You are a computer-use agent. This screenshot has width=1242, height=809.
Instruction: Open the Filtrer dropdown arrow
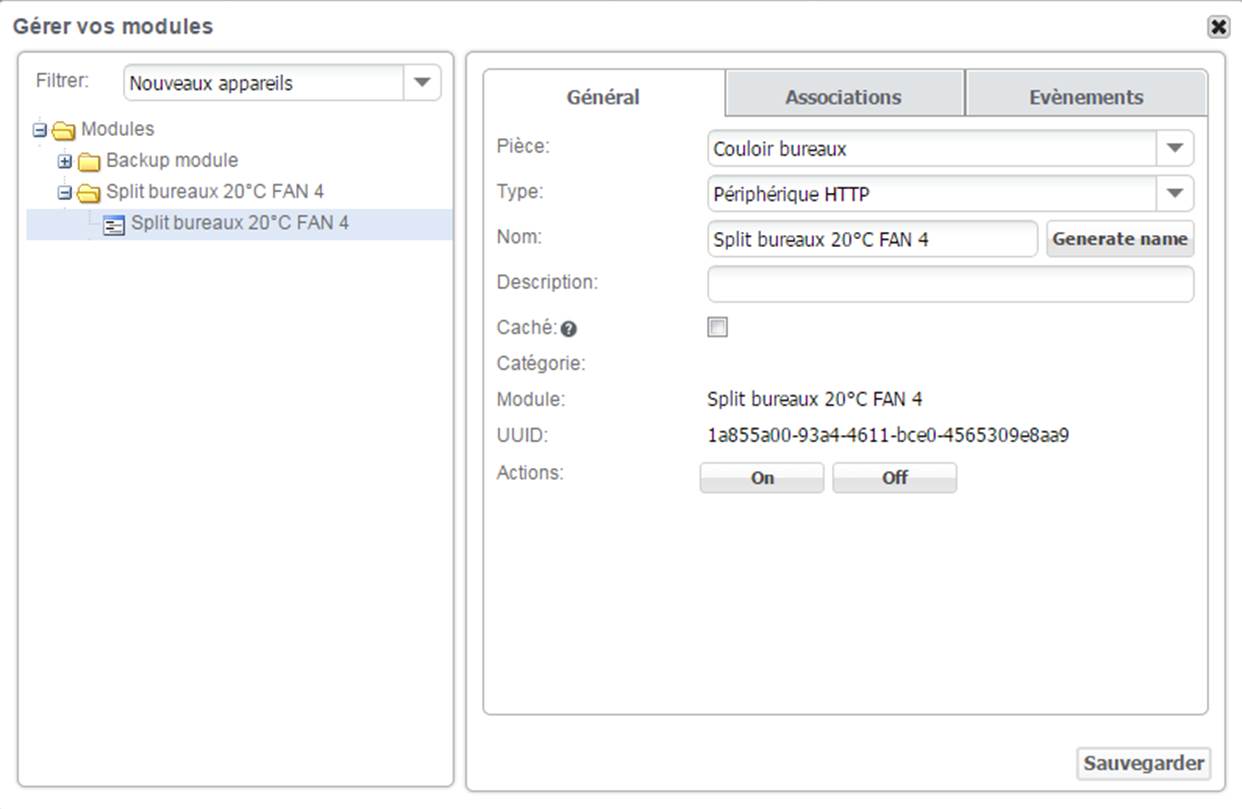click(422, 83)
